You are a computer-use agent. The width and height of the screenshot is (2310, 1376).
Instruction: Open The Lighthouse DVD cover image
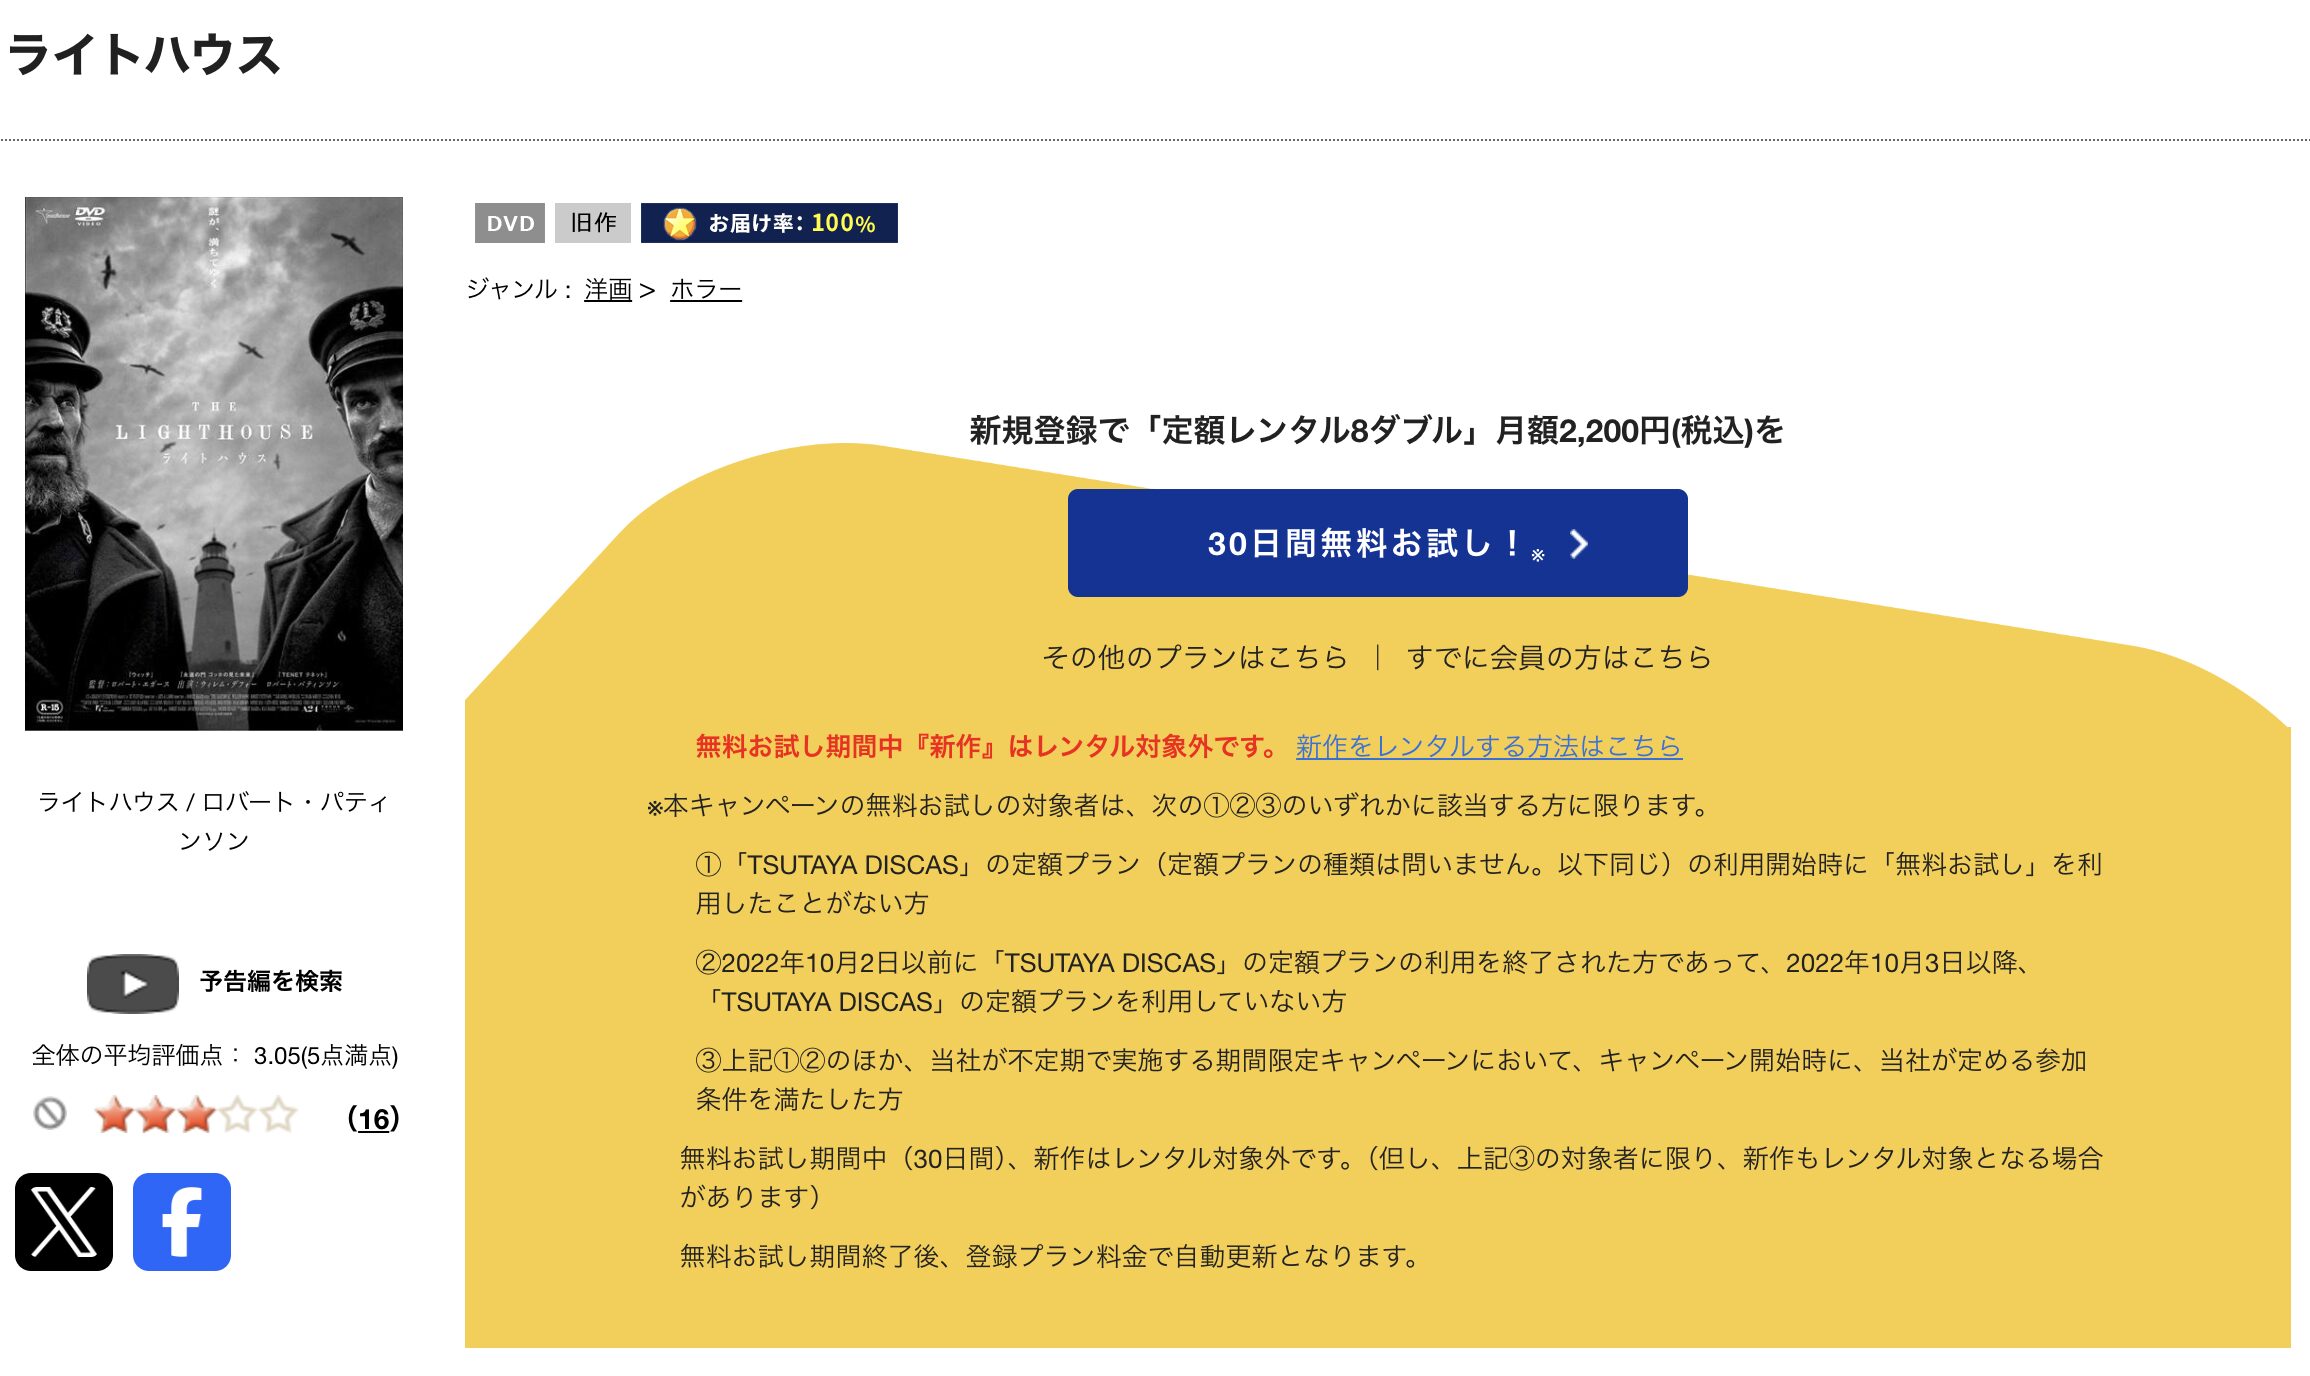[214, 463]
